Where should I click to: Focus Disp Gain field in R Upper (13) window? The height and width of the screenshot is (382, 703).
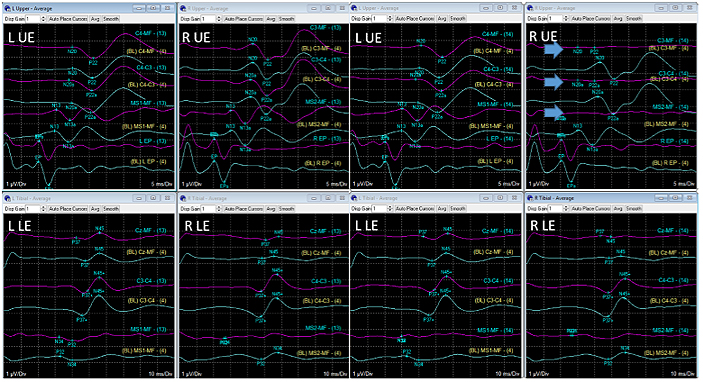(209, 19)
